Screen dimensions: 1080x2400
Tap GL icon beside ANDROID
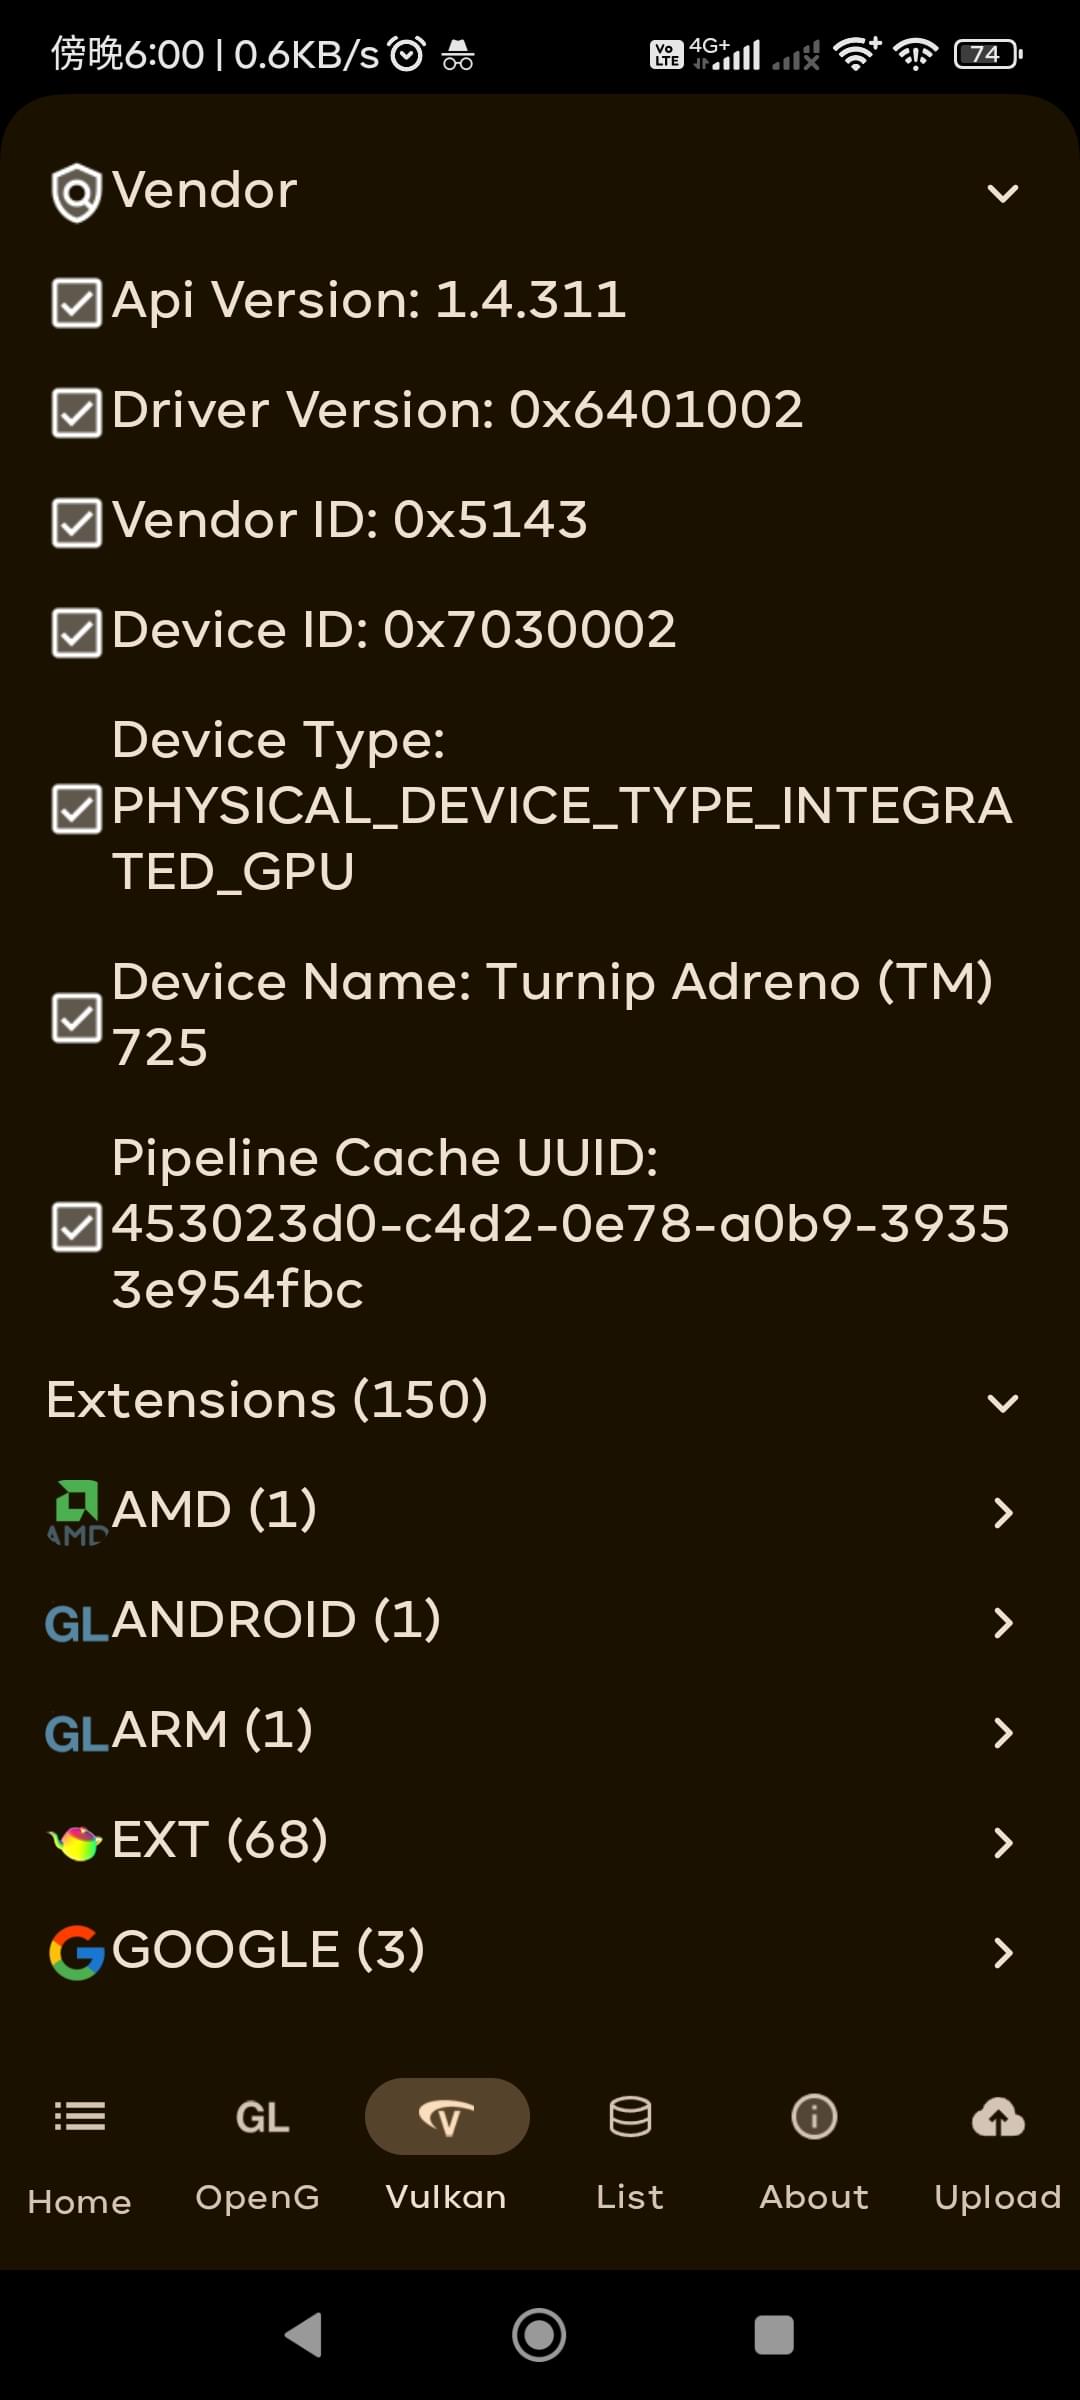(x=76, y=1623)
